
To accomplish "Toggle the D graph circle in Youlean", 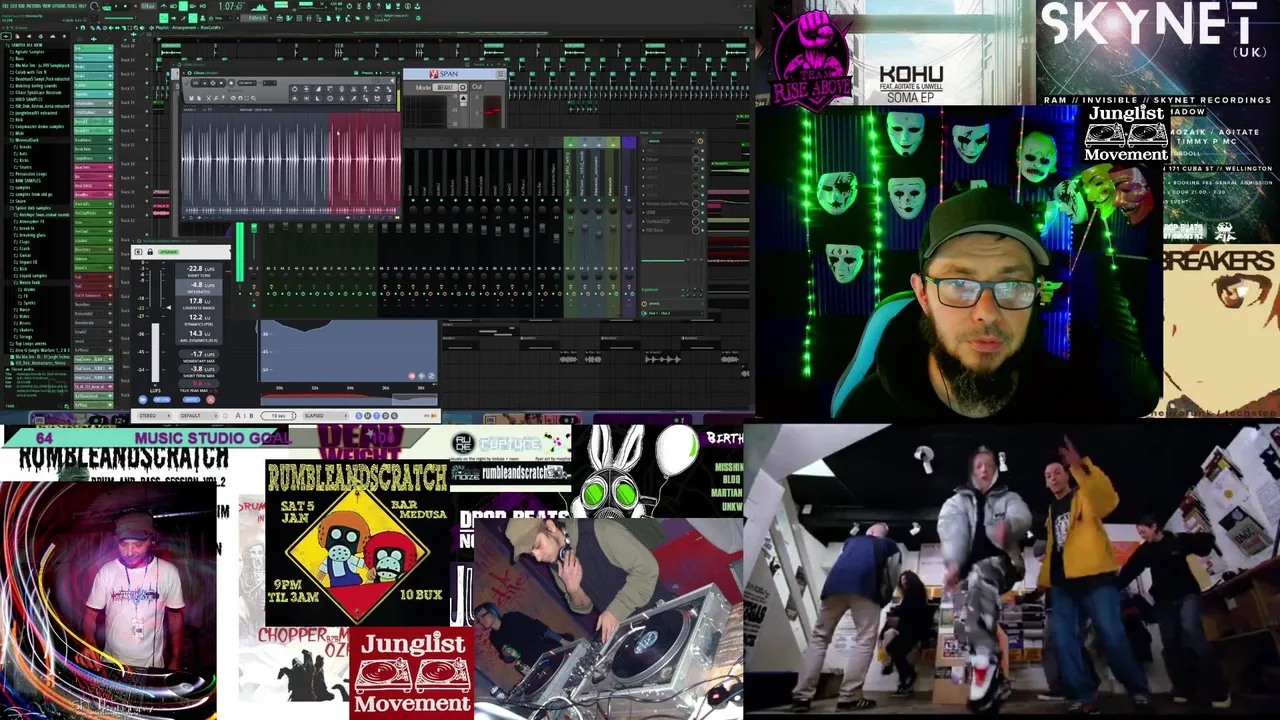I will click(385, 416).
